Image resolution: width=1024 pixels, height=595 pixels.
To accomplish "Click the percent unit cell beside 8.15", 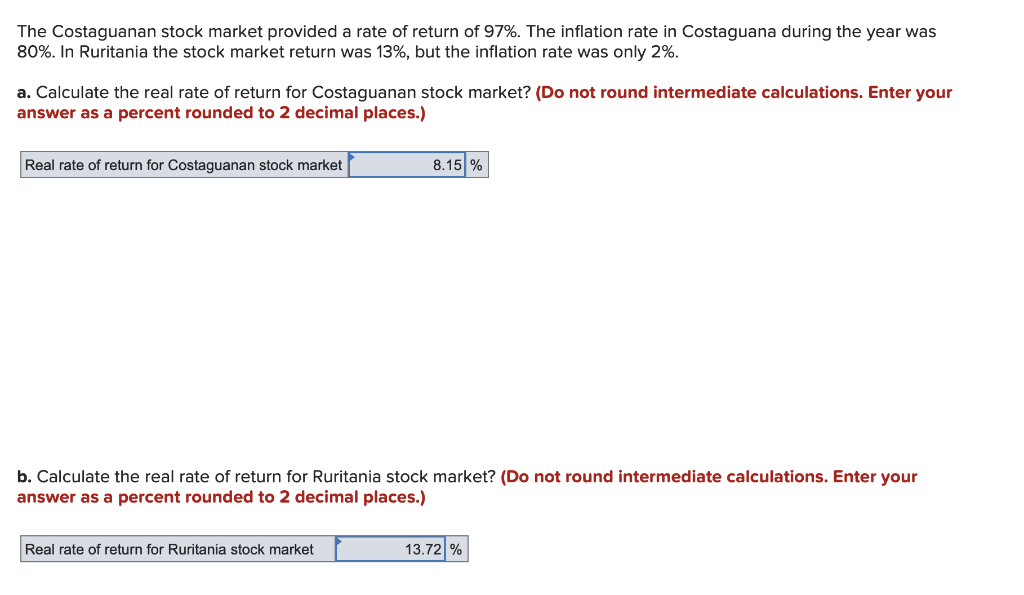I will (476, 165).
